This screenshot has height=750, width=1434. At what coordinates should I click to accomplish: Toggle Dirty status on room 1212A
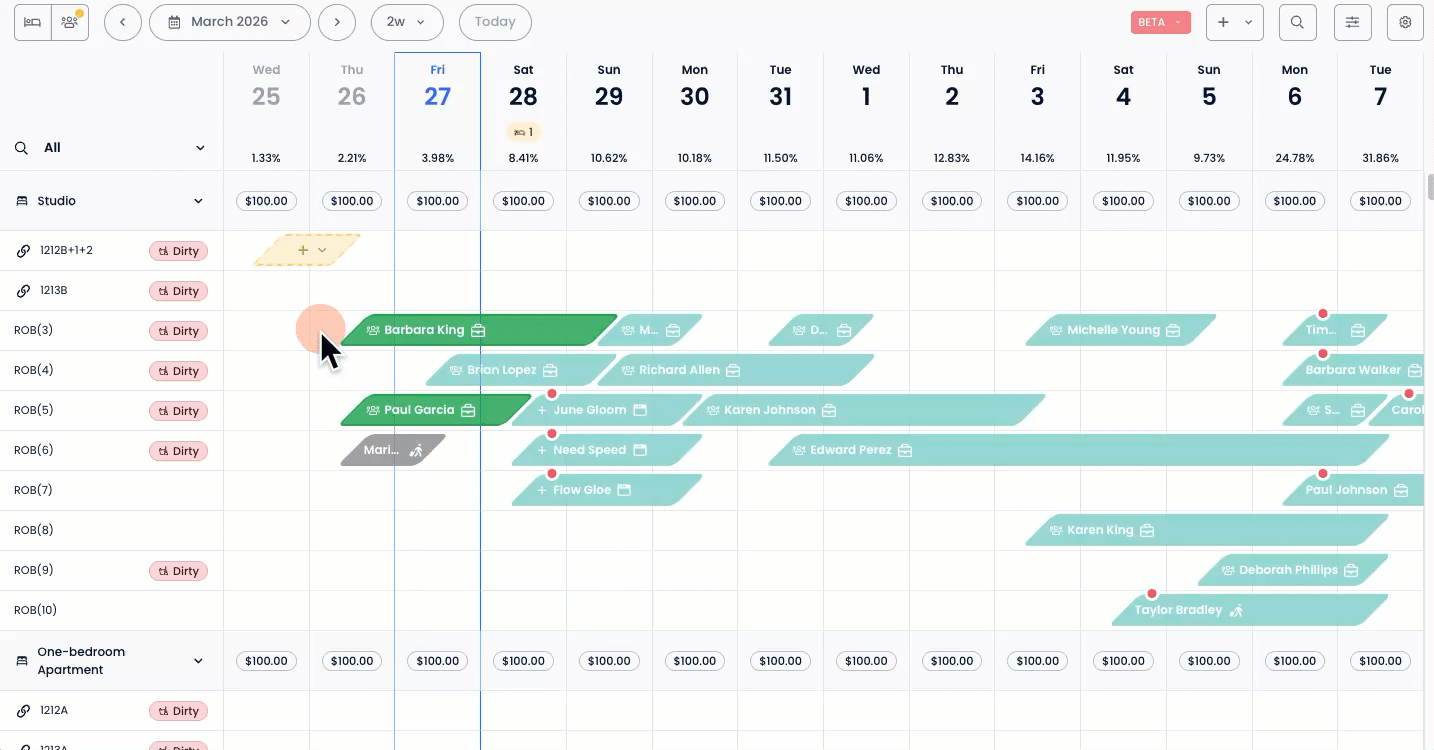tap(178, 710)
